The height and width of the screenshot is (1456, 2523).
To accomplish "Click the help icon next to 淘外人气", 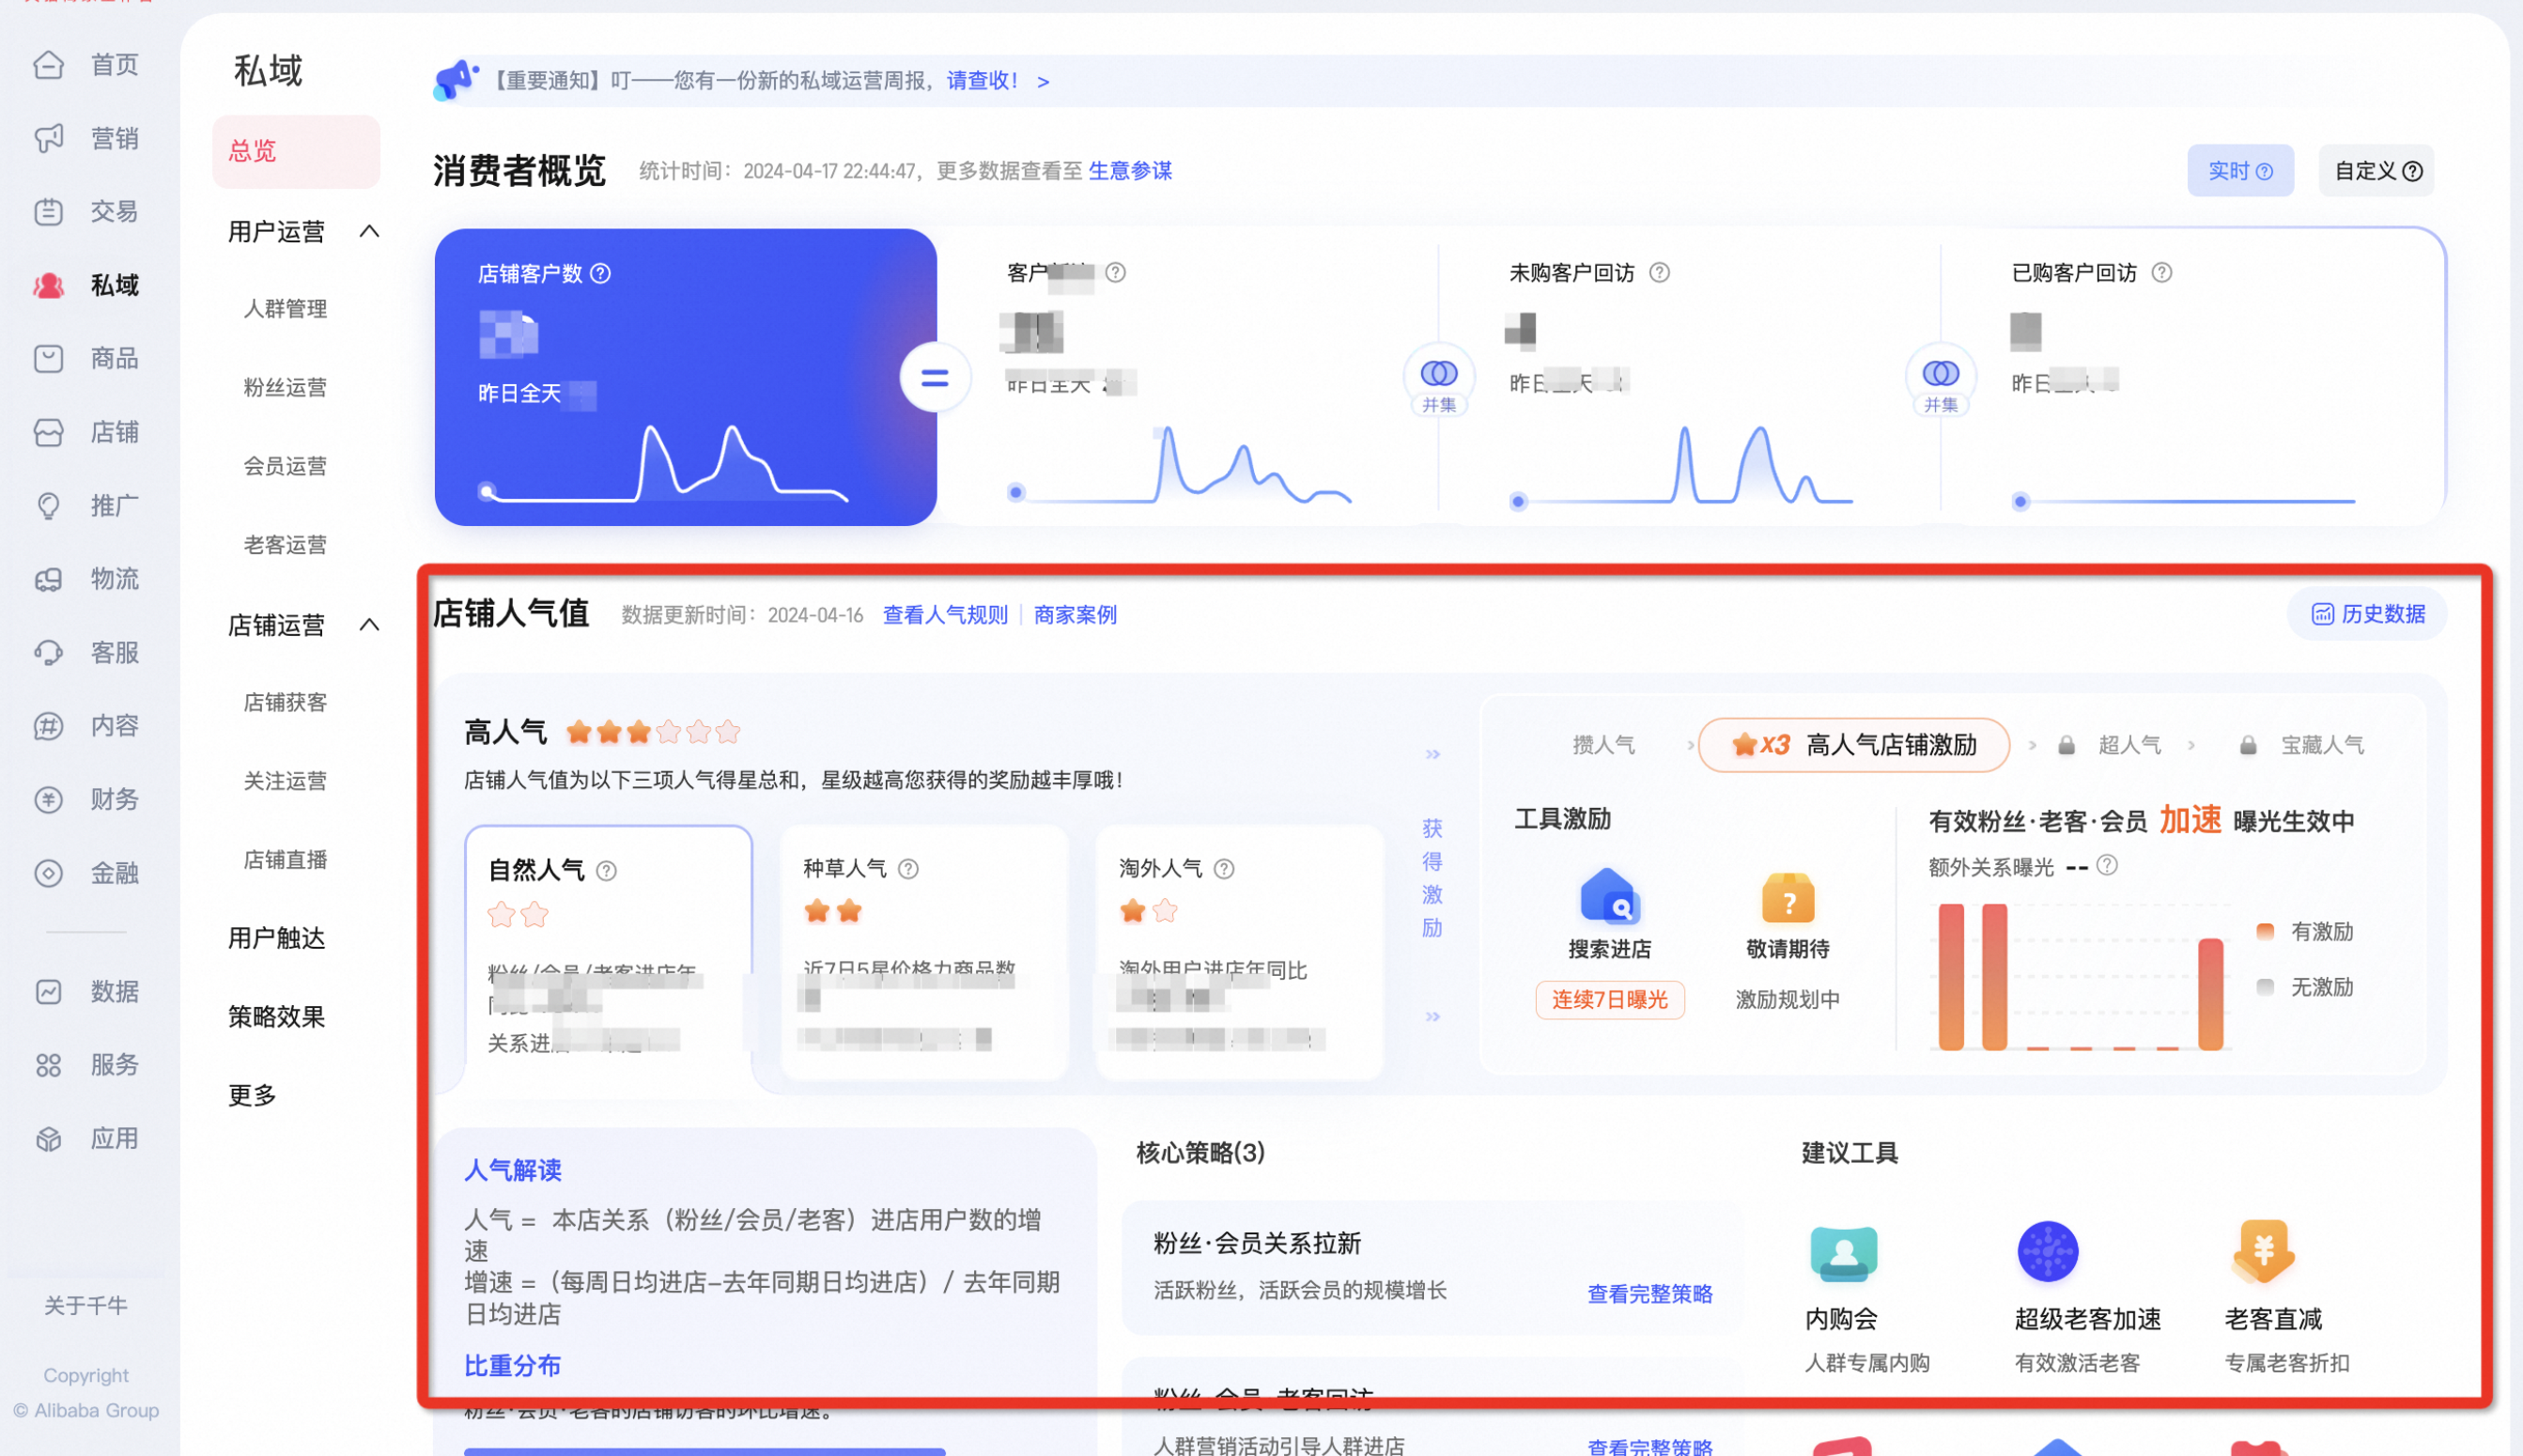I will [x=1225, y=870].
